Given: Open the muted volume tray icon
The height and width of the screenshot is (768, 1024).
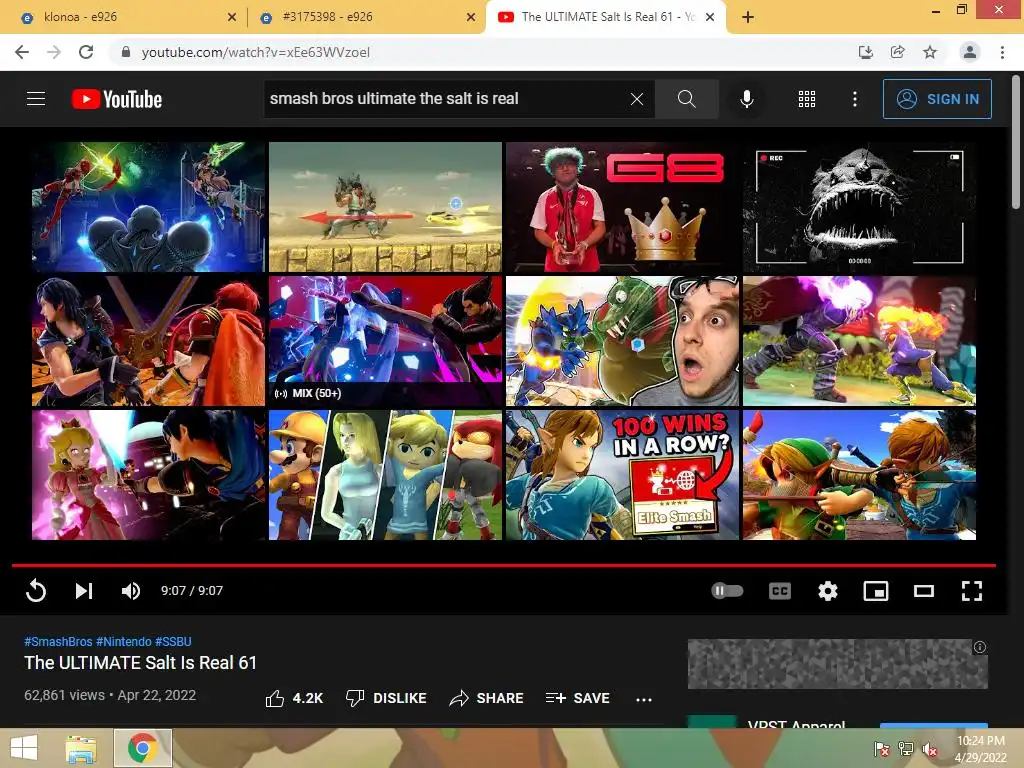Looking at the screenshot, I should pyautogui.click(x=930, y=749).
